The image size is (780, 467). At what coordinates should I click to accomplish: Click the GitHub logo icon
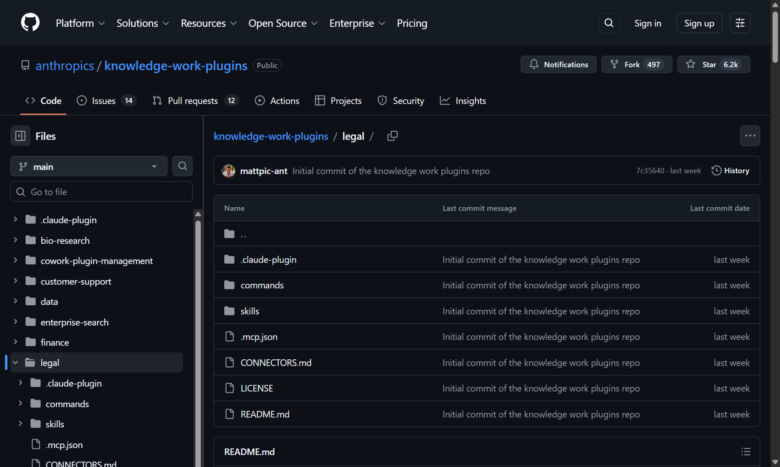pos(29,23)
